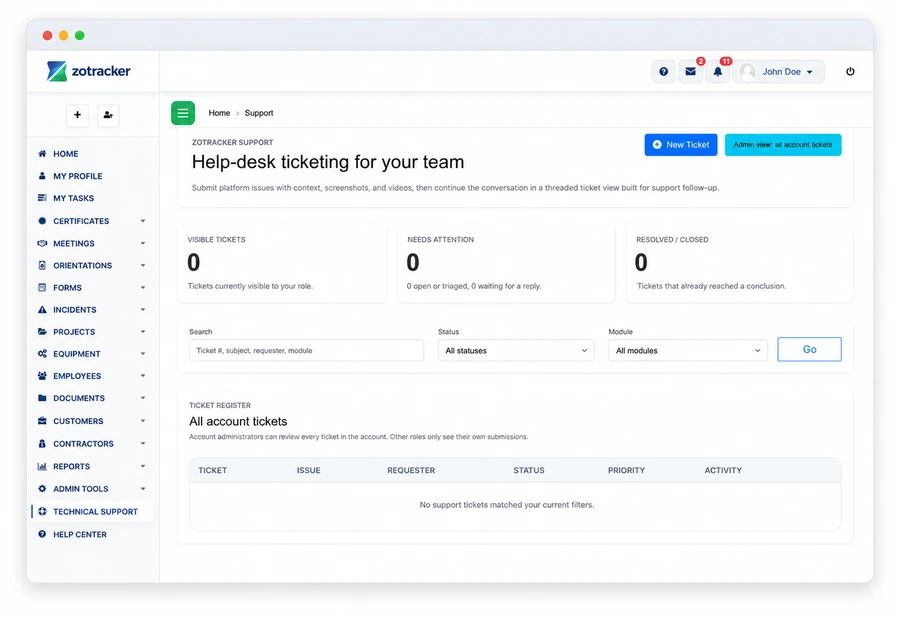
Task: Expand the Contractors menu arrow
Action: [x=143, y=444]
